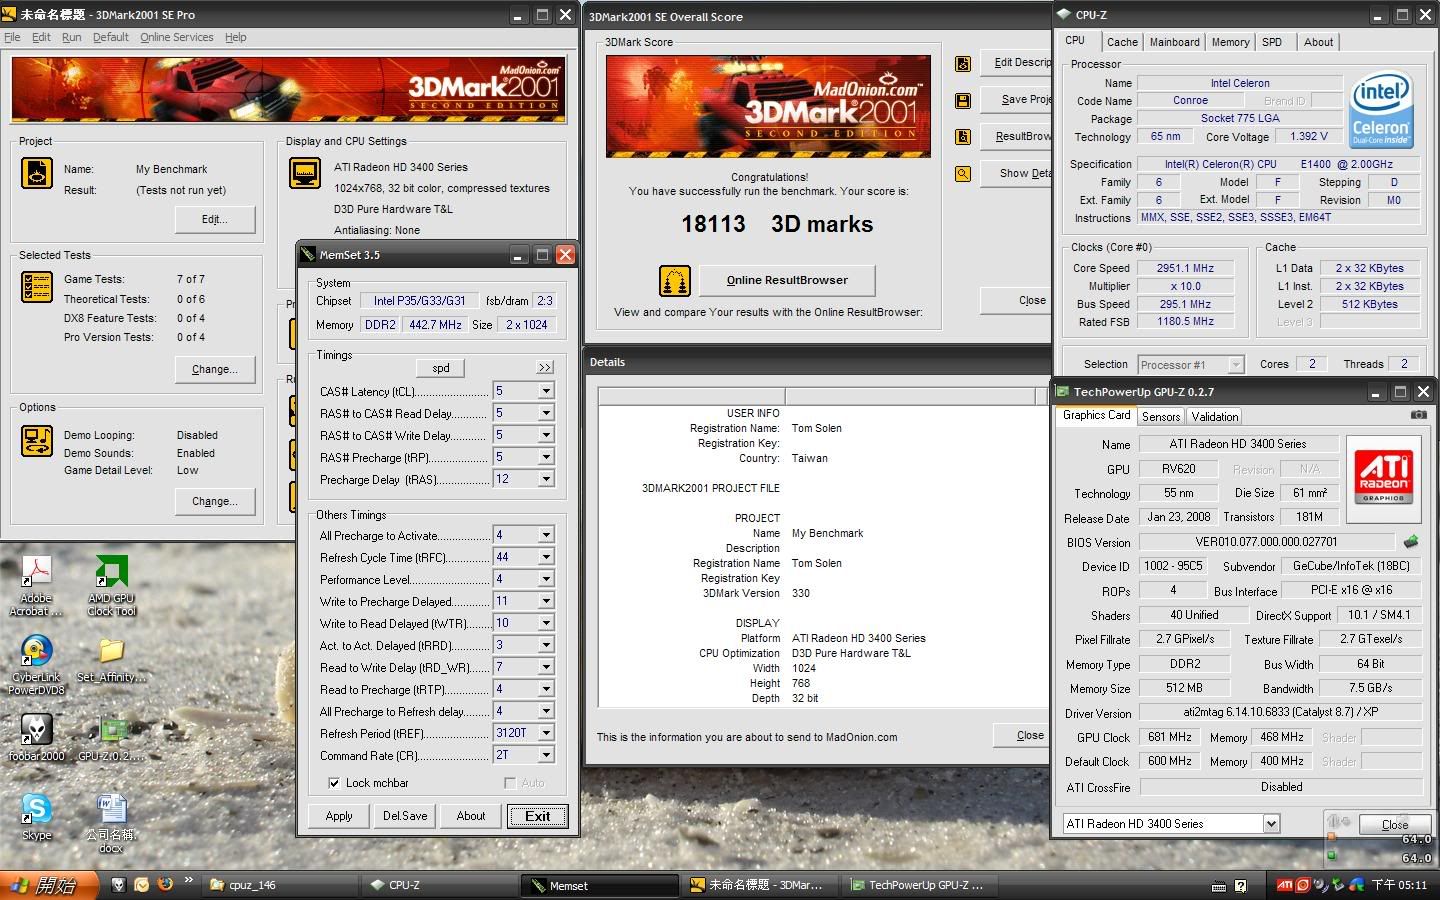This screenshot has height=900, width=1440.
Task: Open the docx Word document on desktop
Action: click(x=111, y=824)
